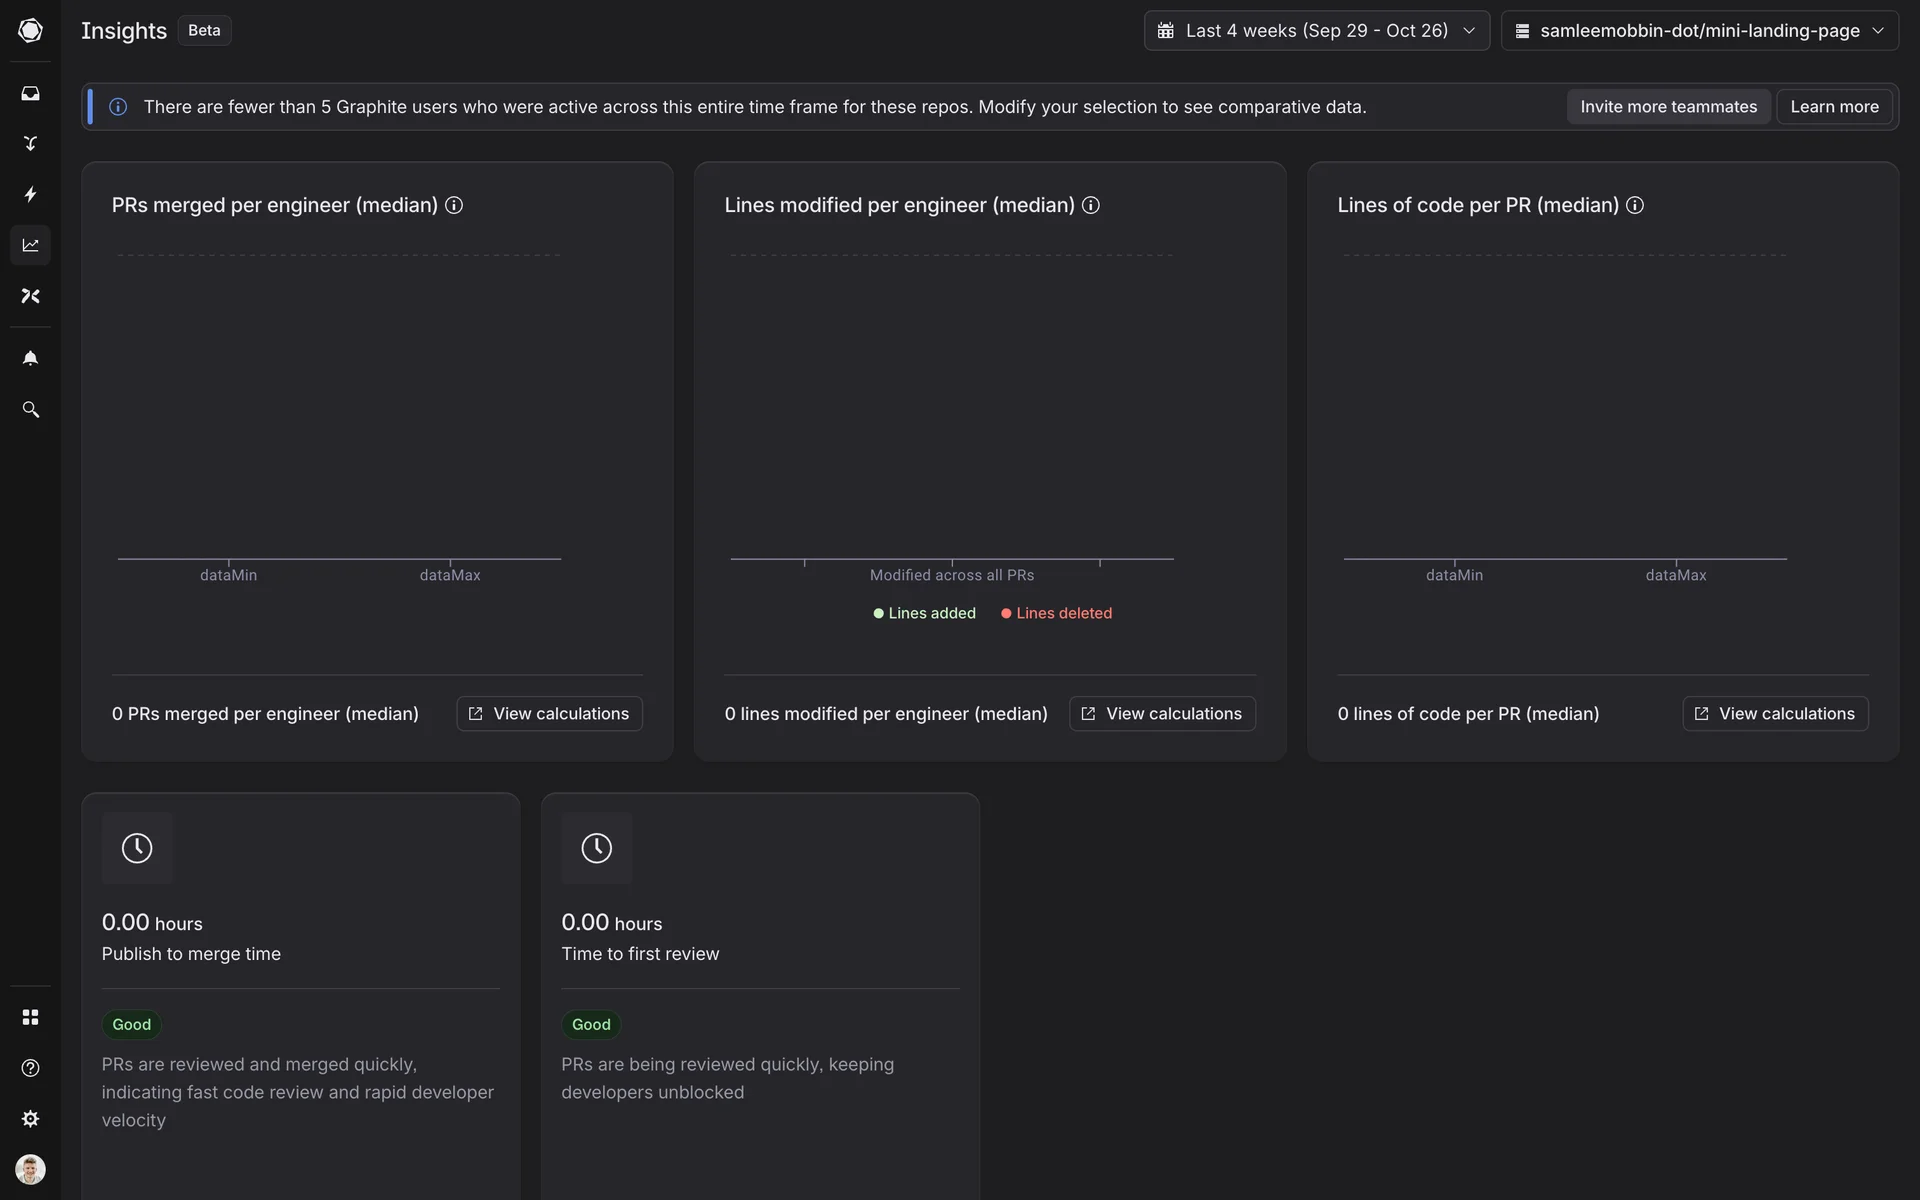
Task: Click the lightning bolt sidebar icon
Action: [x=30, y=194]
